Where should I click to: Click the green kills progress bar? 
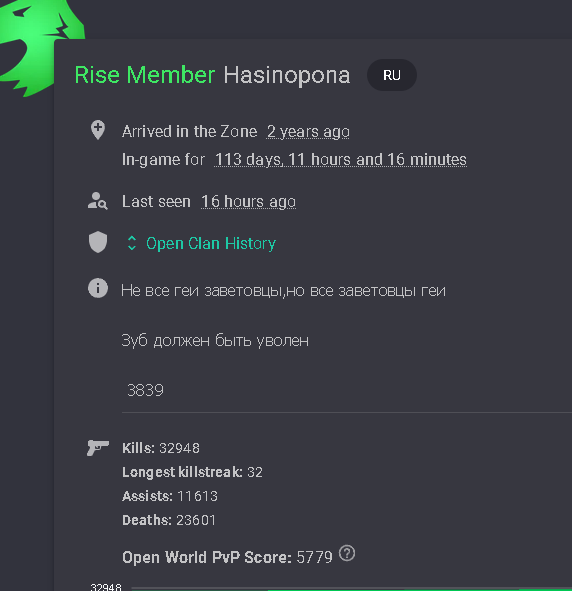click(420, 589)
